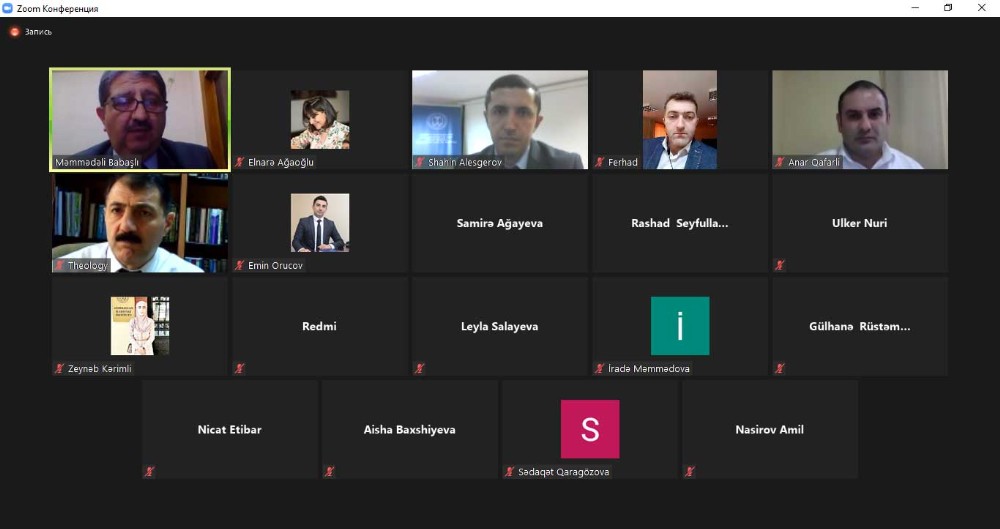This screenshot has height=529, width=1000.
Task: Click the Zoom logo in title bar
Action: point(8,8)
